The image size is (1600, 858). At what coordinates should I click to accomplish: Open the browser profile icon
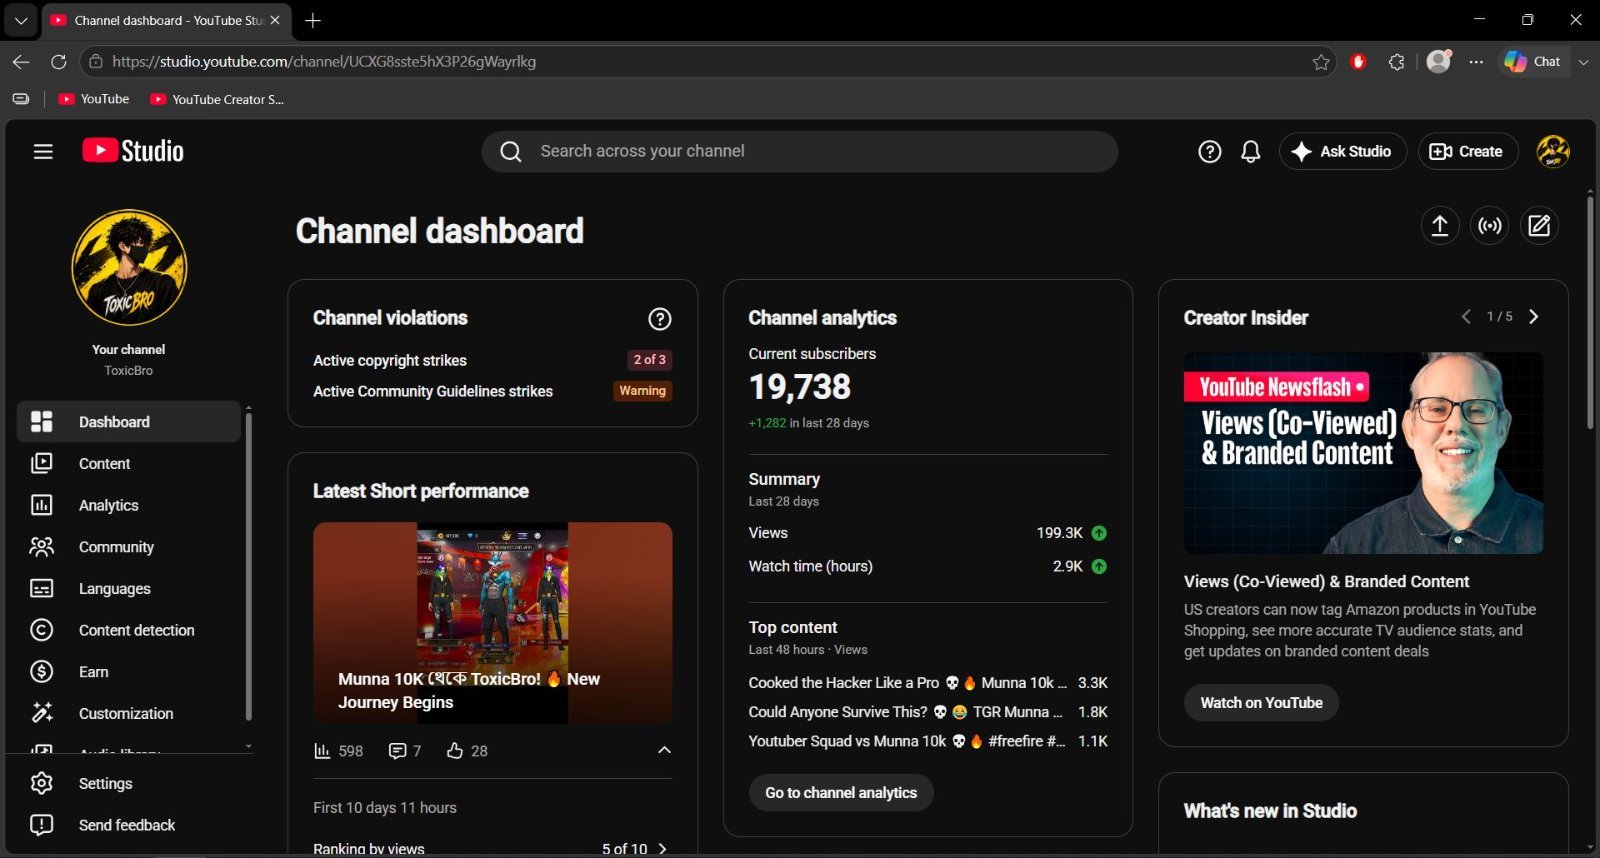(x=1439, y=61)
